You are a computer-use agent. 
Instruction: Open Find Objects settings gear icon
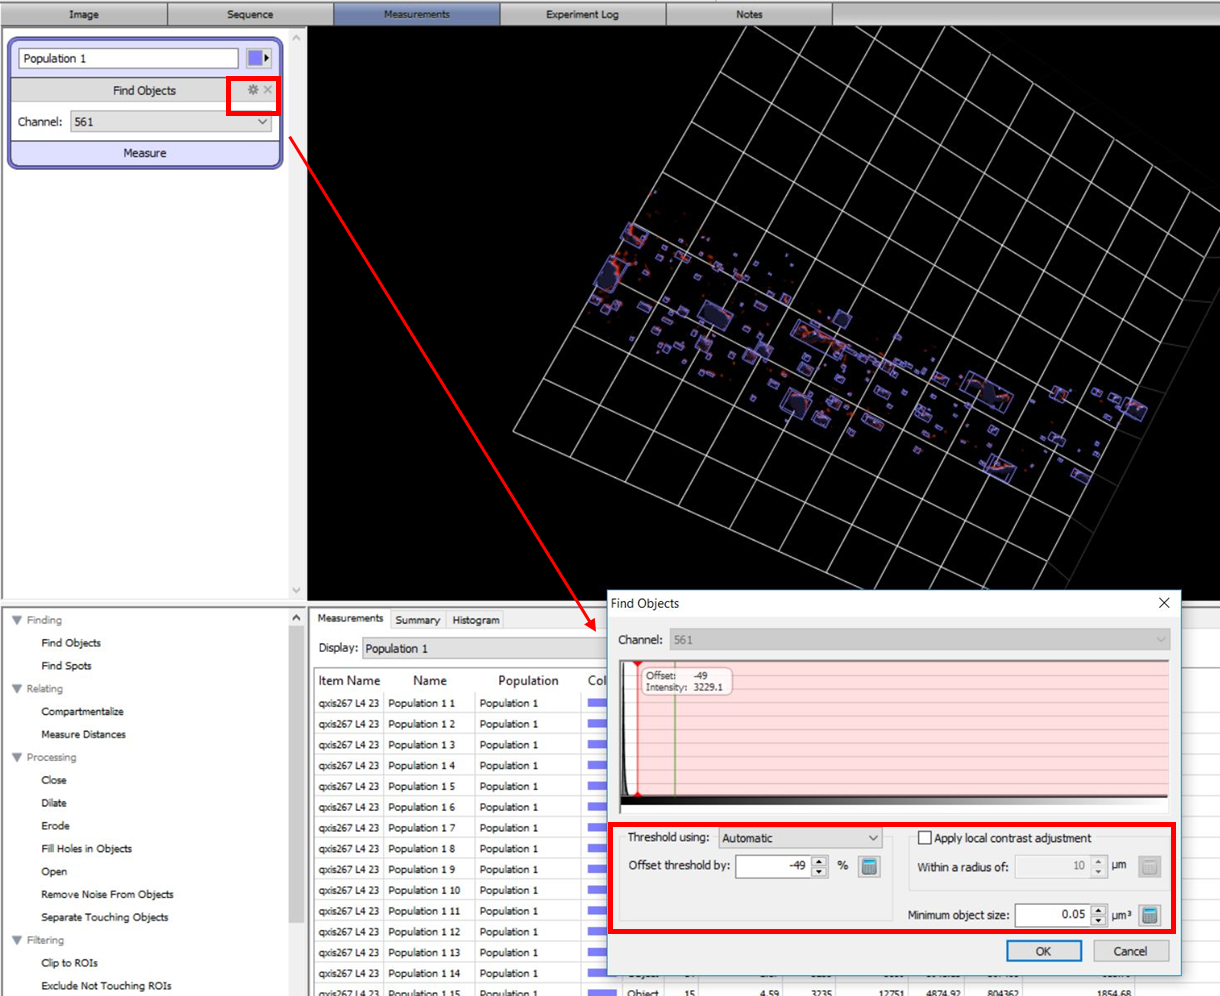click(x=253, y=90)
